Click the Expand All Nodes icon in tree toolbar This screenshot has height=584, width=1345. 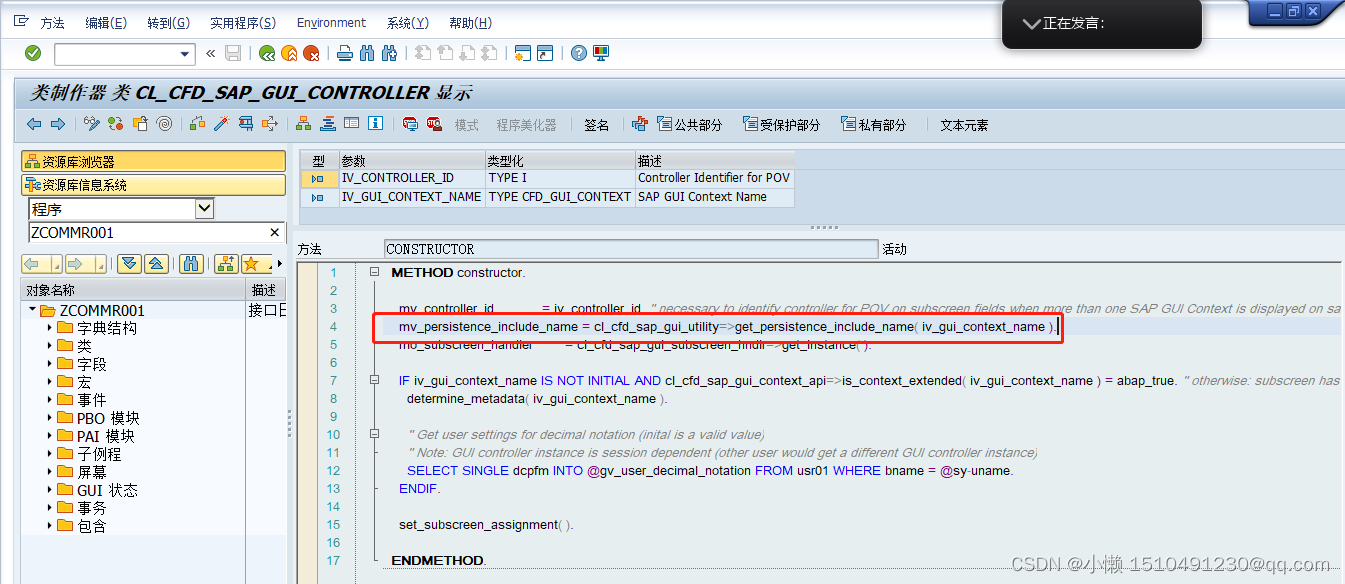[x=129, y=264]
